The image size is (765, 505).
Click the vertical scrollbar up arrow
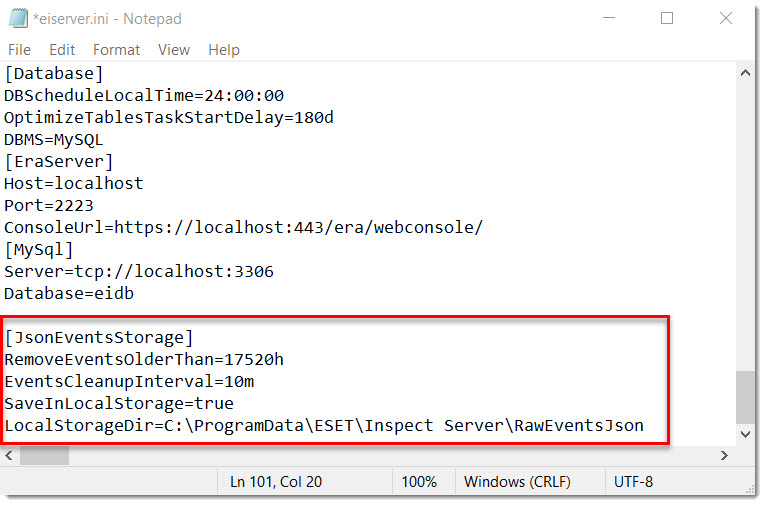click(745, 73)
